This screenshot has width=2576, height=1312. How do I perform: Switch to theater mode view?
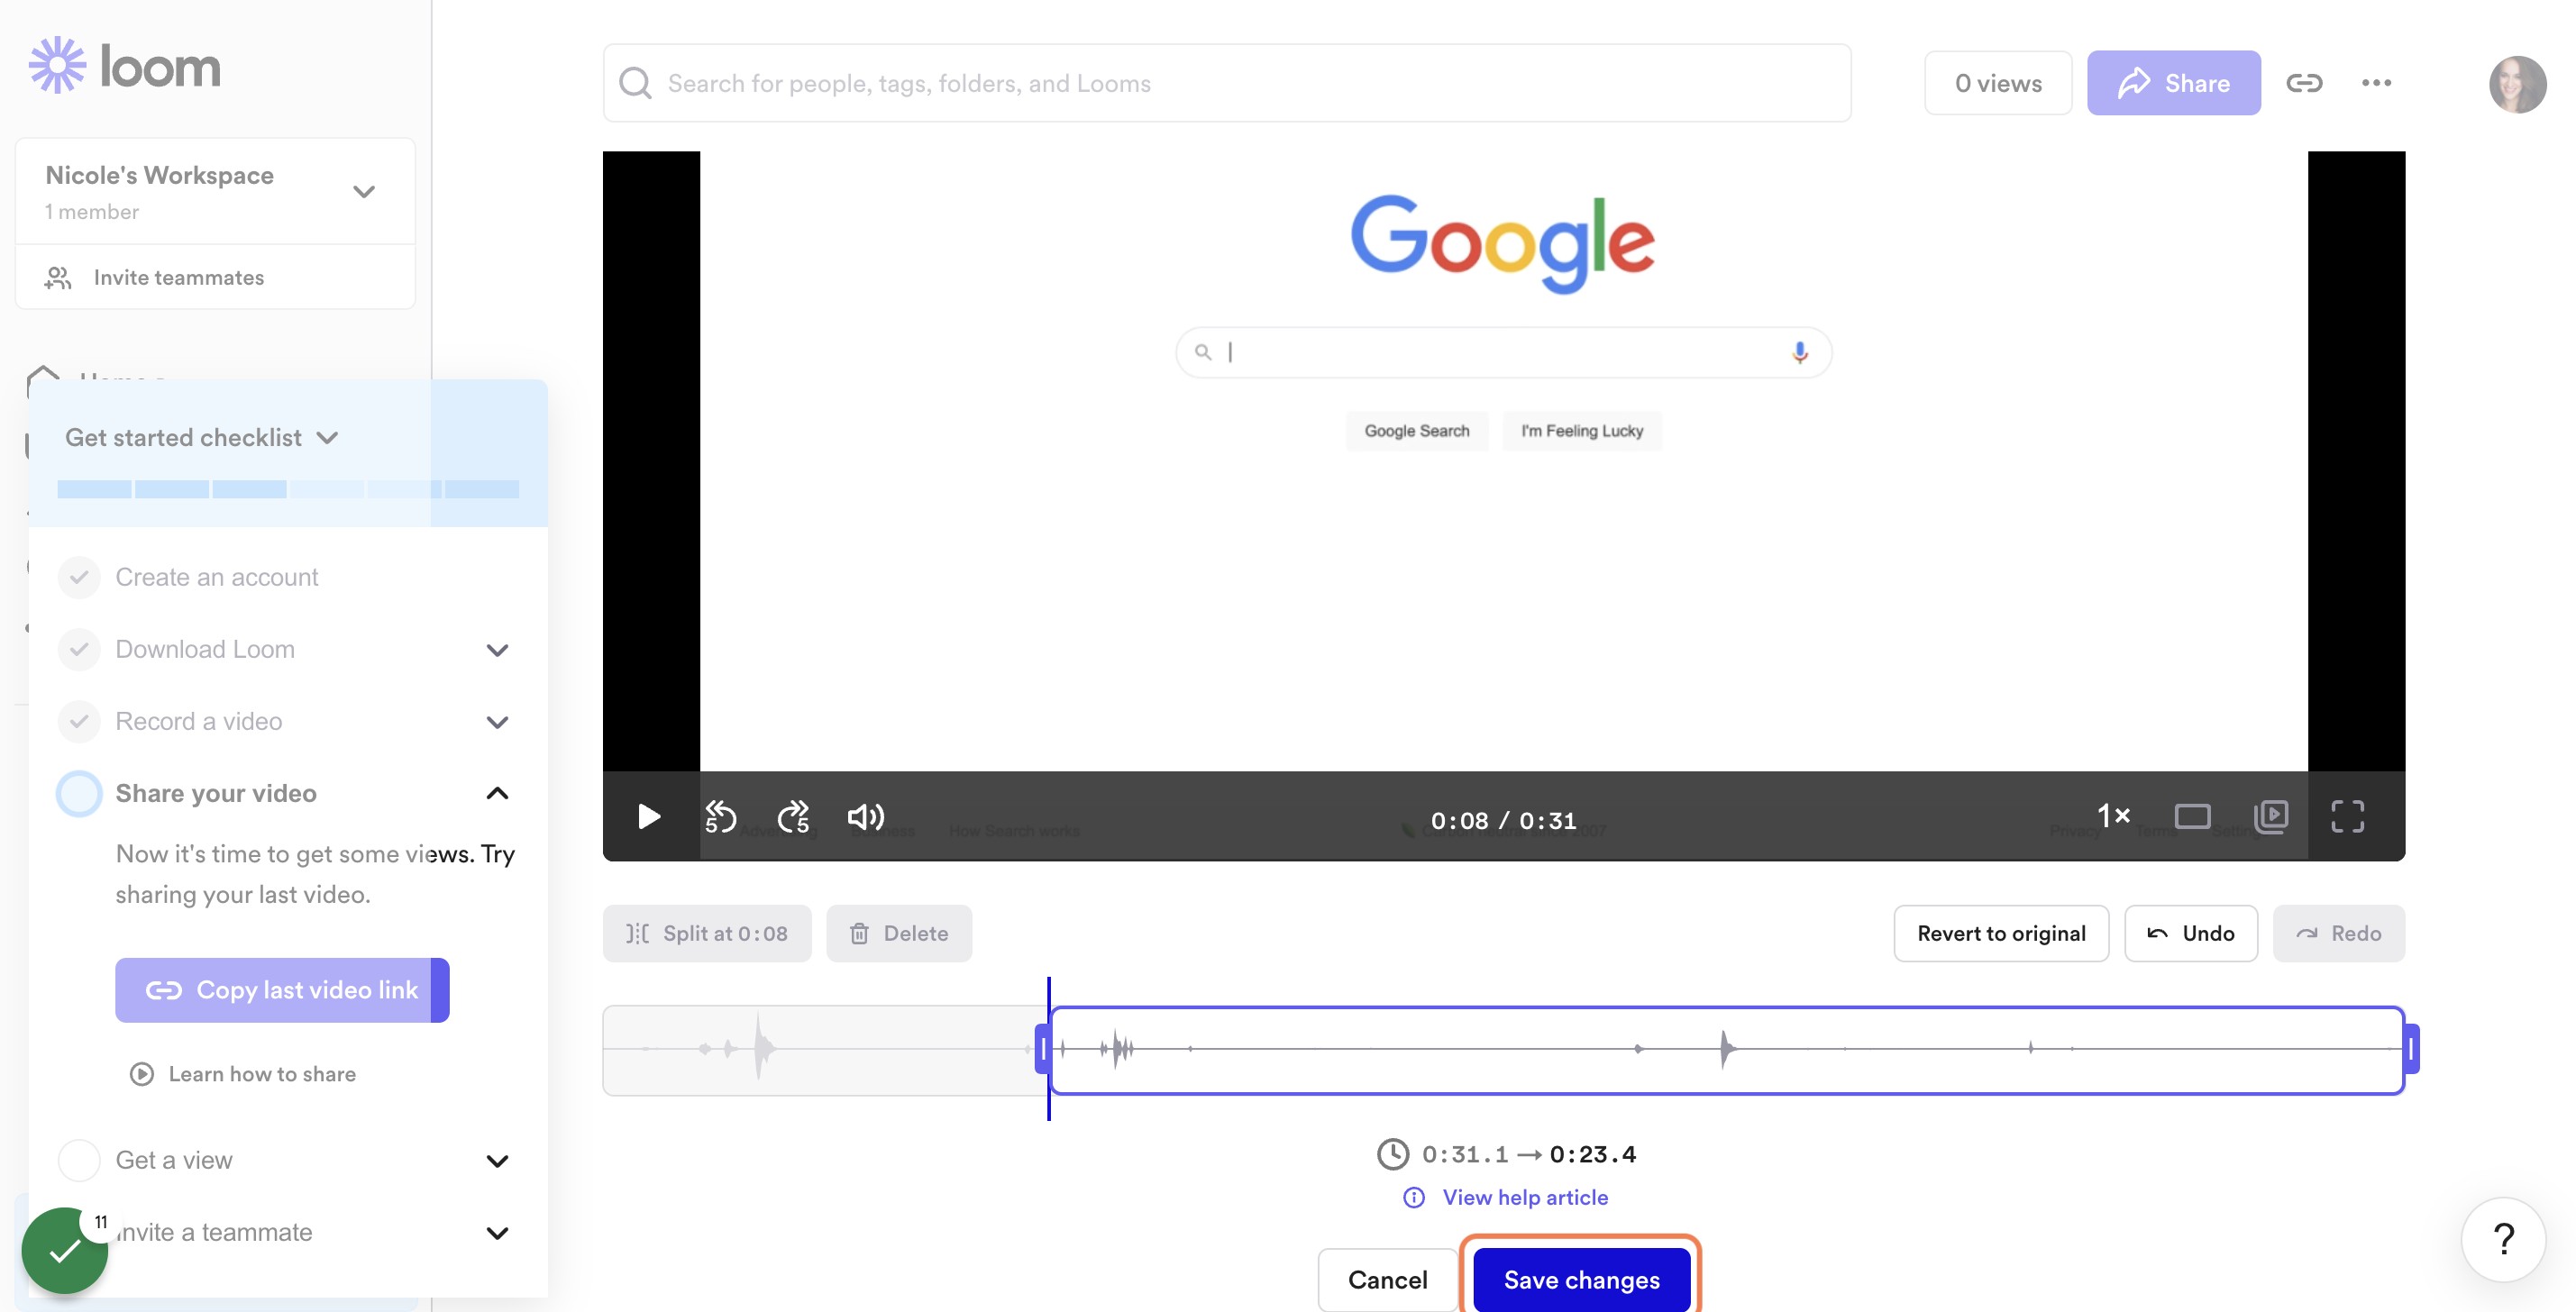[x=2192, y=817]
